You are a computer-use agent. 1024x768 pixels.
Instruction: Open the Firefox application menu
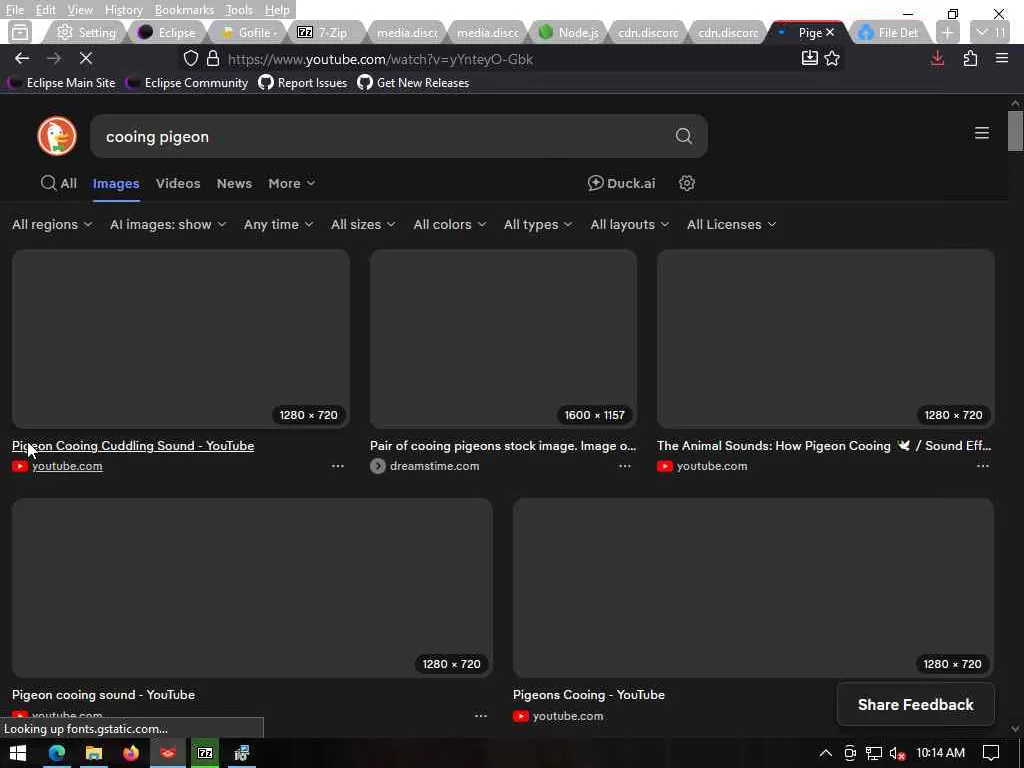tap(1001, 58)
